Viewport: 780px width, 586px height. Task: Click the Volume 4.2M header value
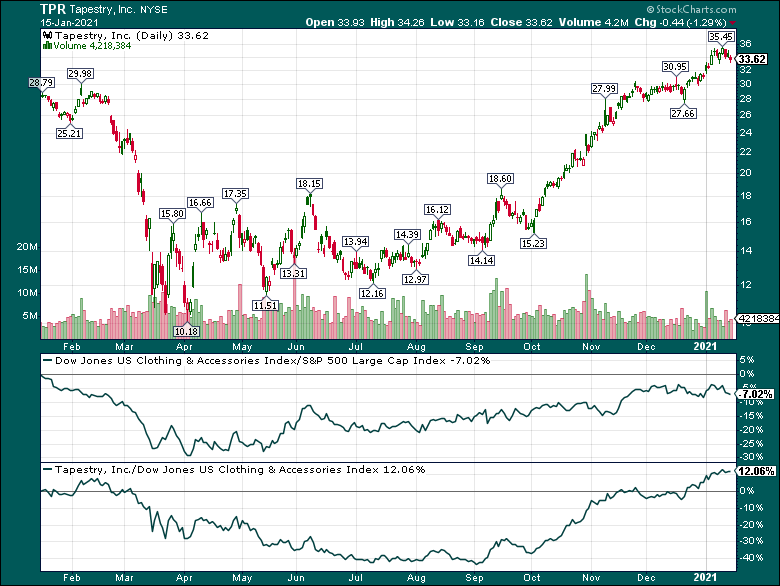tap(593, 22)
